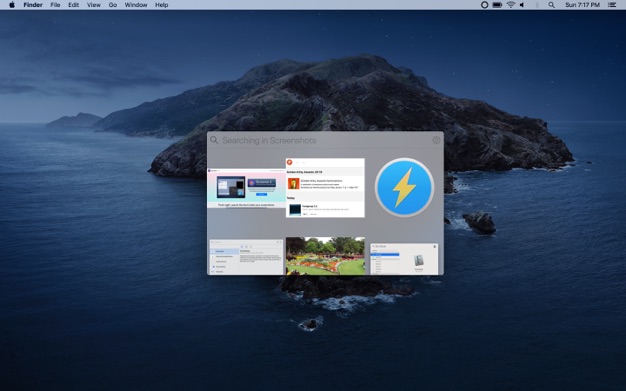Screen dimensions: 626x391
Task: Check the battery status icon
Action: pyautogui.click(x=497, y=5)
